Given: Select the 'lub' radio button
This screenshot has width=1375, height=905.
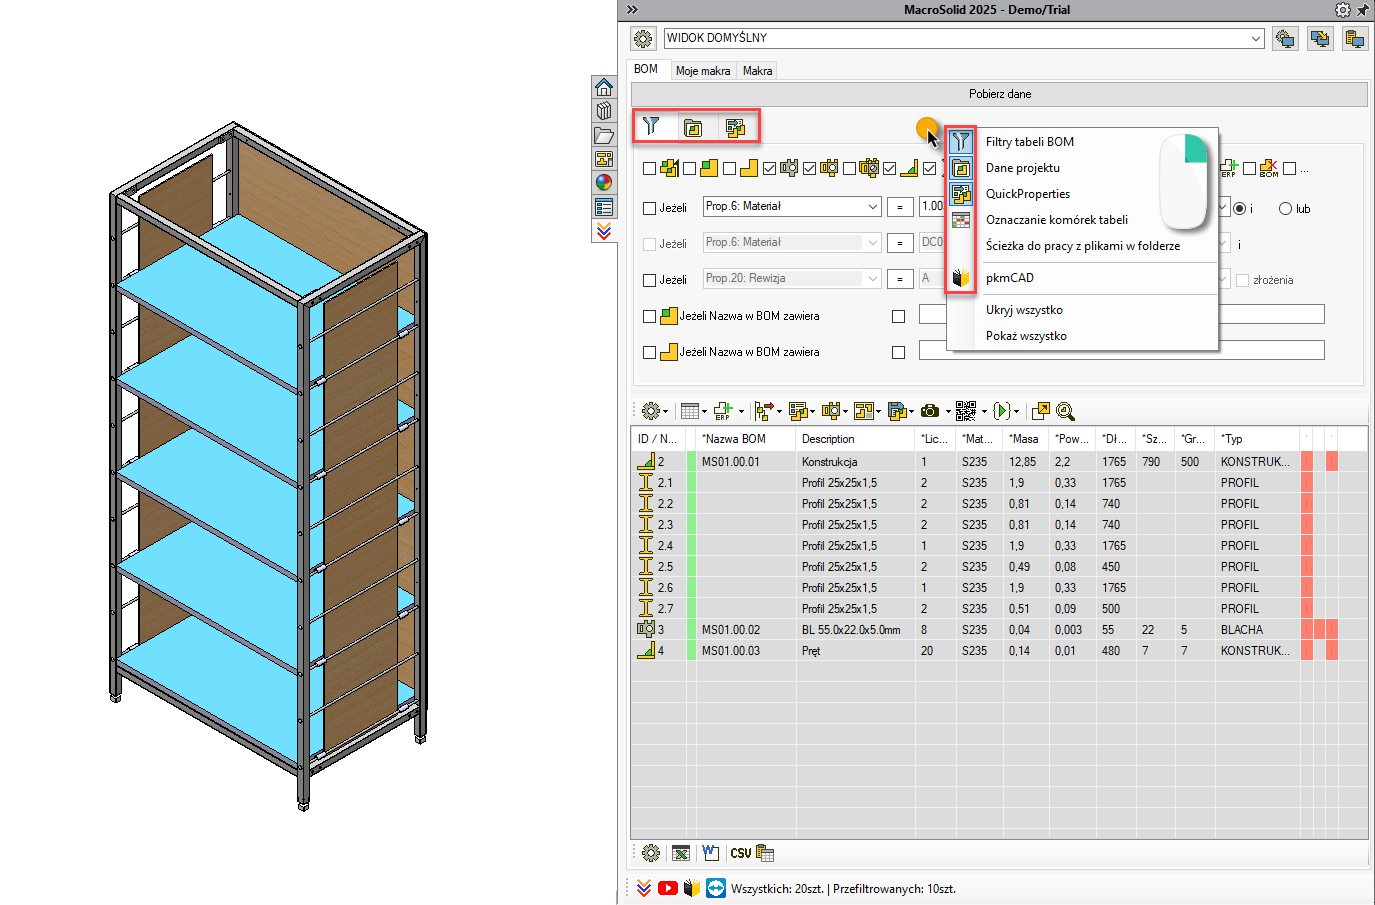Looking at the screenshot, I should tap(1285, 209).
